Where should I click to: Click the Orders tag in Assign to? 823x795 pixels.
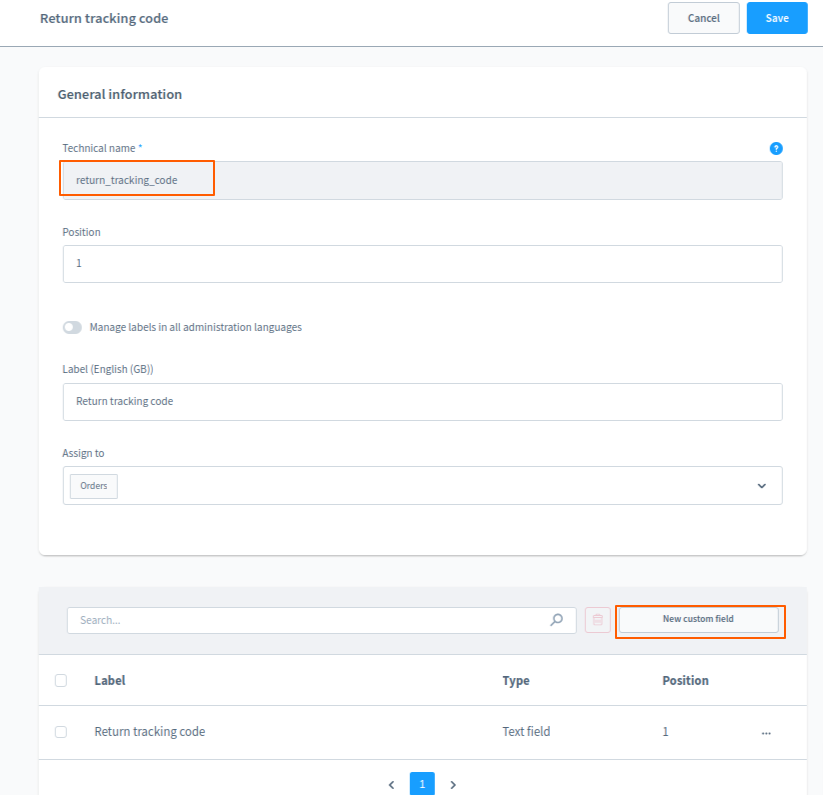(93, 486)
